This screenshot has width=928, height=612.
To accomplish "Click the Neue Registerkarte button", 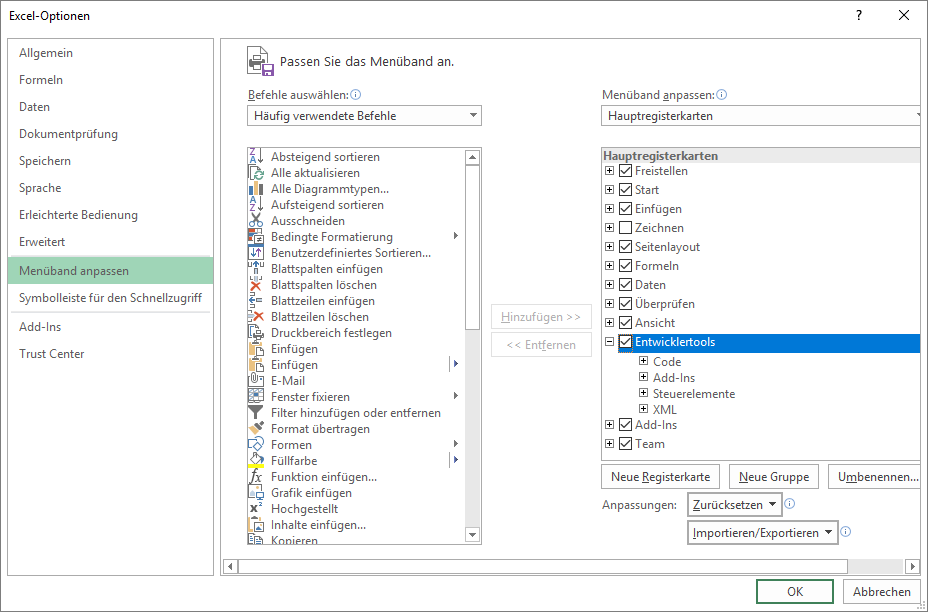I will click(x=660, y=476).
